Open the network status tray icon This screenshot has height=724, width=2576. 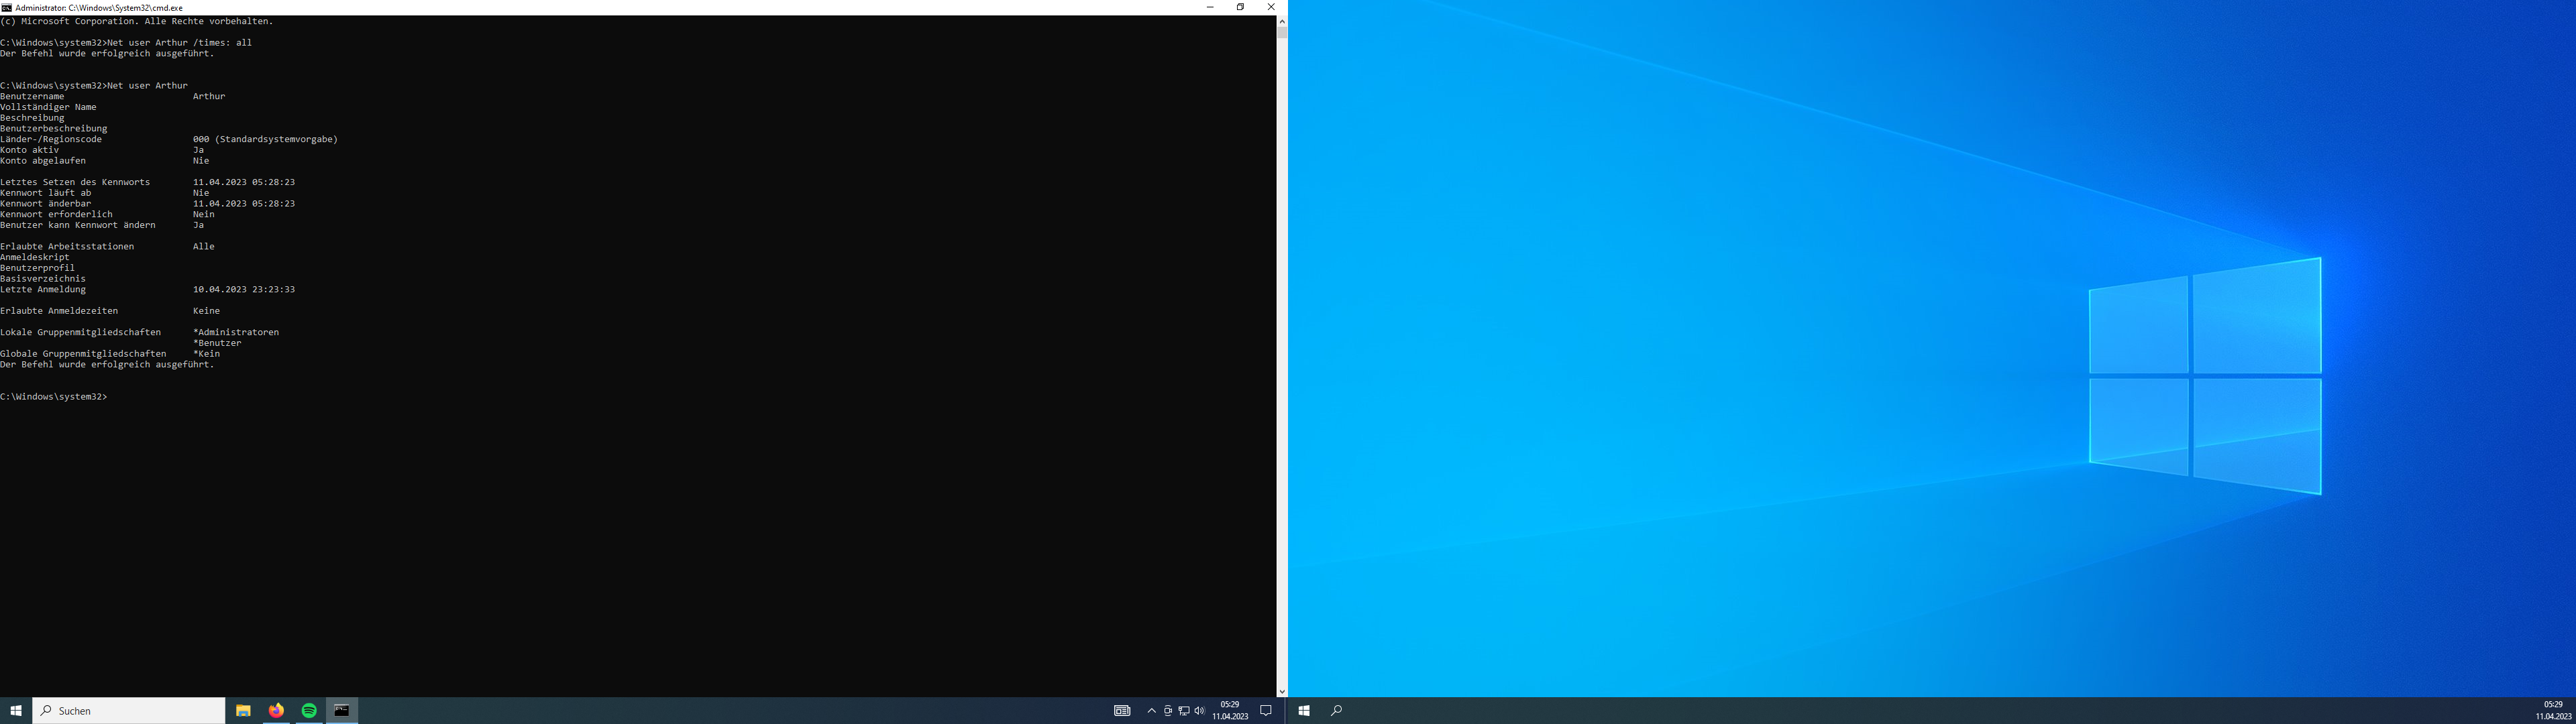(1183, 711)
